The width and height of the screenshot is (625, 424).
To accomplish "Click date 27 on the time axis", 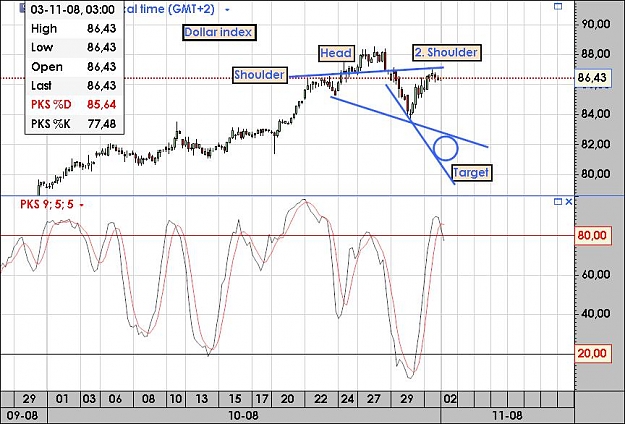I will pyautogui.click(x=373, y=399).
